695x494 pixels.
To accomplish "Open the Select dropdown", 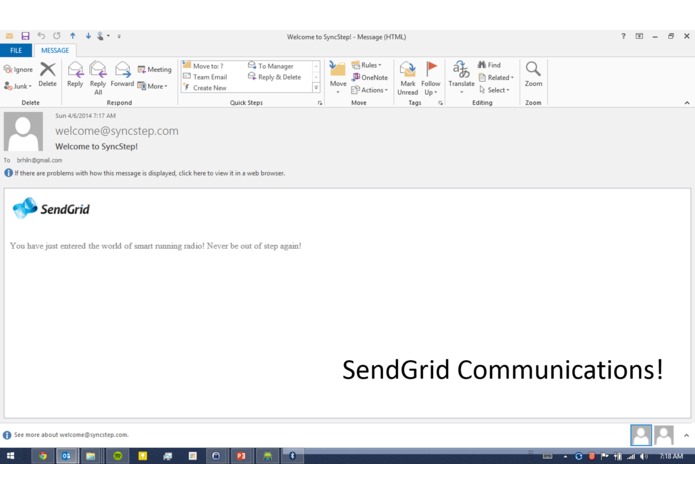I will (494, 89).
